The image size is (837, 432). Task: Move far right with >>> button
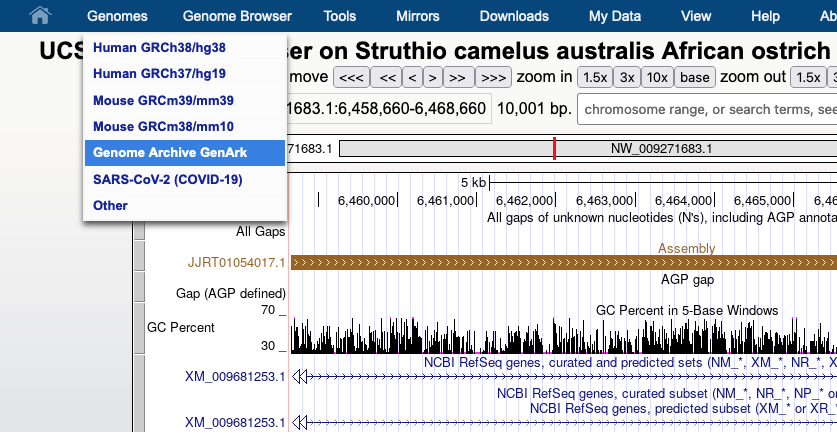click(x=493, y=77)
